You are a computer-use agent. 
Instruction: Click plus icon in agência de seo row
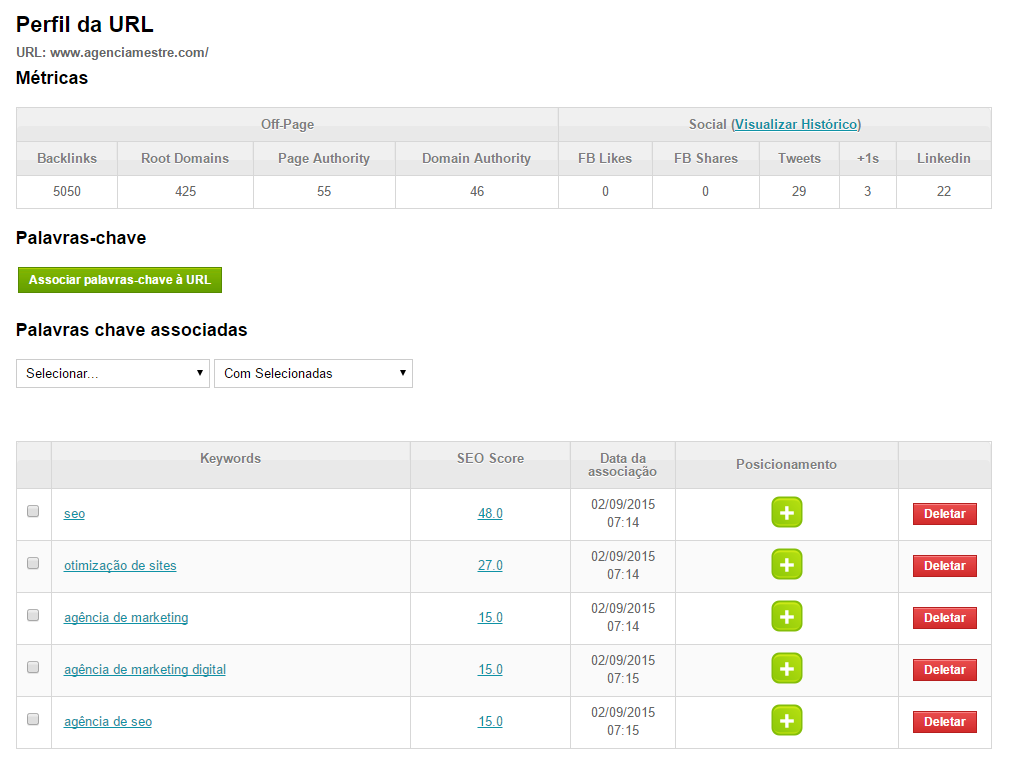(786, 721)
